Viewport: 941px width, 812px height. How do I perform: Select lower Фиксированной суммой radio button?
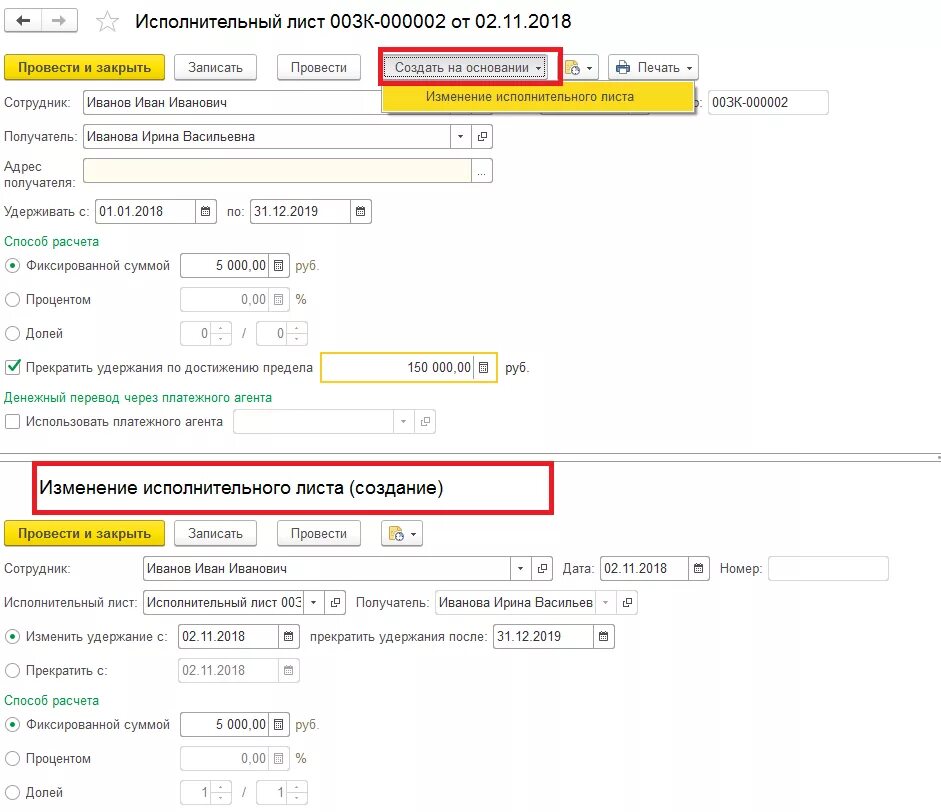[x=13, y=724]
